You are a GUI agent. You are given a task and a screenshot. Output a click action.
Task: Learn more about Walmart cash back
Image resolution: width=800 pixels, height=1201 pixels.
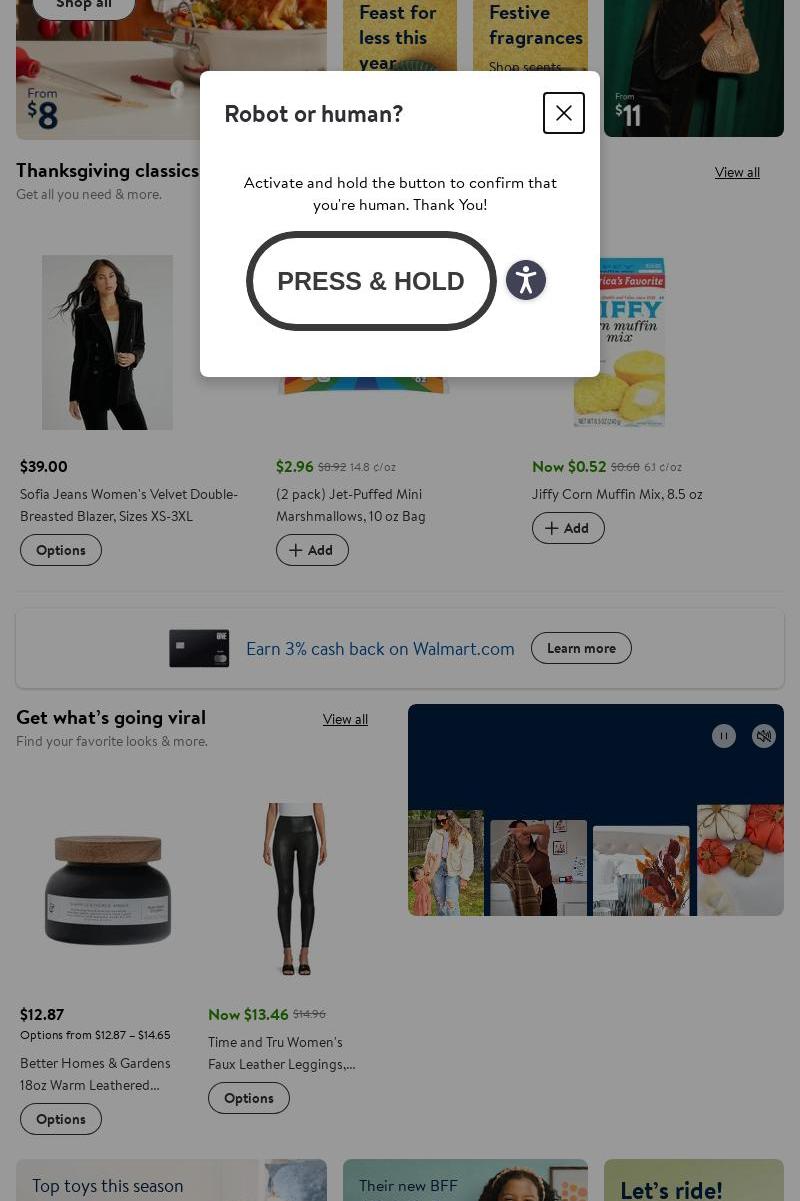581,648
